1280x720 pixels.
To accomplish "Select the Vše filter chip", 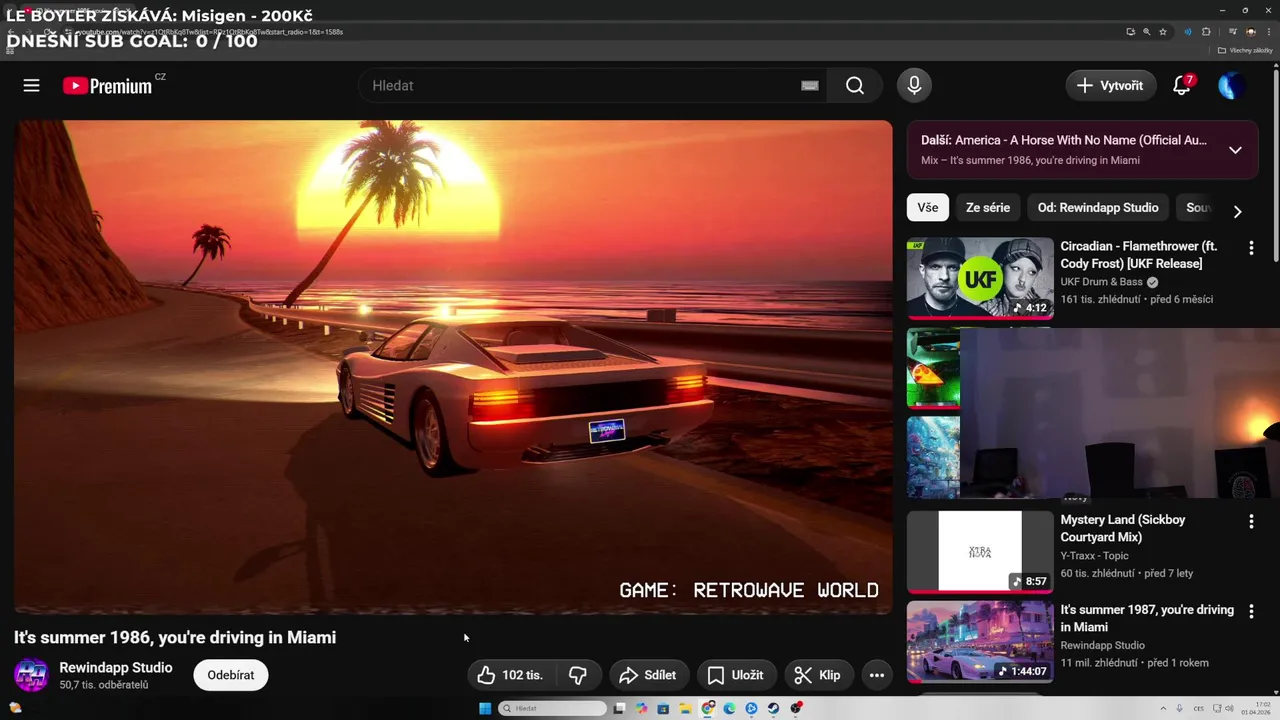I will 927,208.
